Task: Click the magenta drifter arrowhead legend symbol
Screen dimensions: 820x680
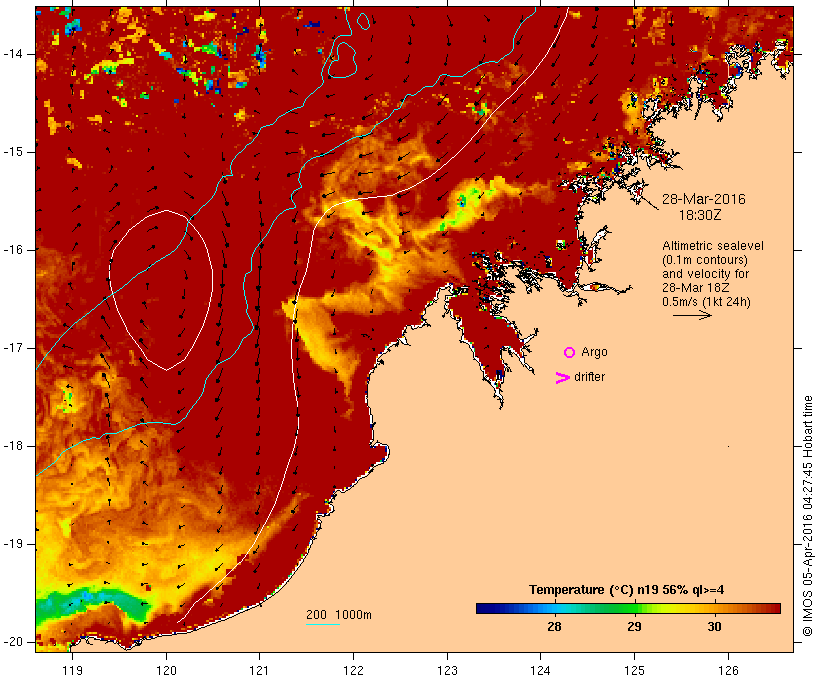Action: click(562, 378)
